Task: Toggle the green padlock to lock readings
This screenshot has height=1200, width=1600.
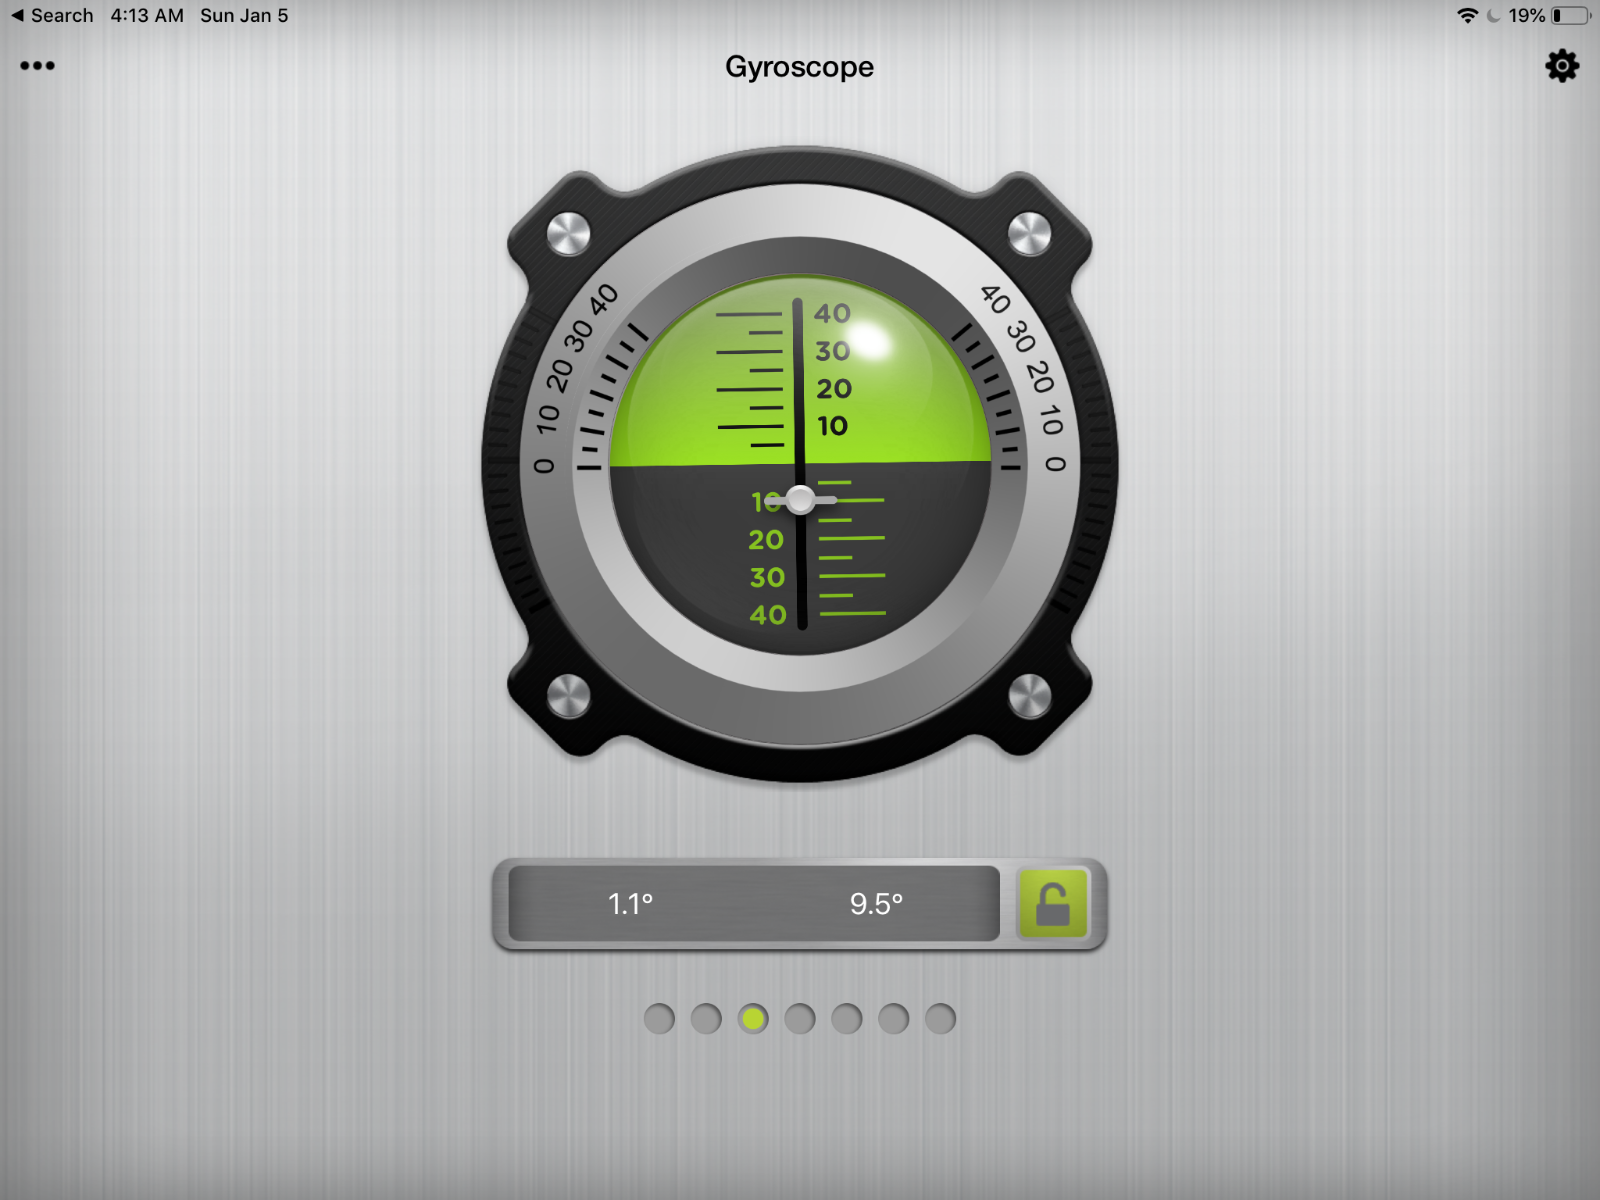Action: (1052, 904)
